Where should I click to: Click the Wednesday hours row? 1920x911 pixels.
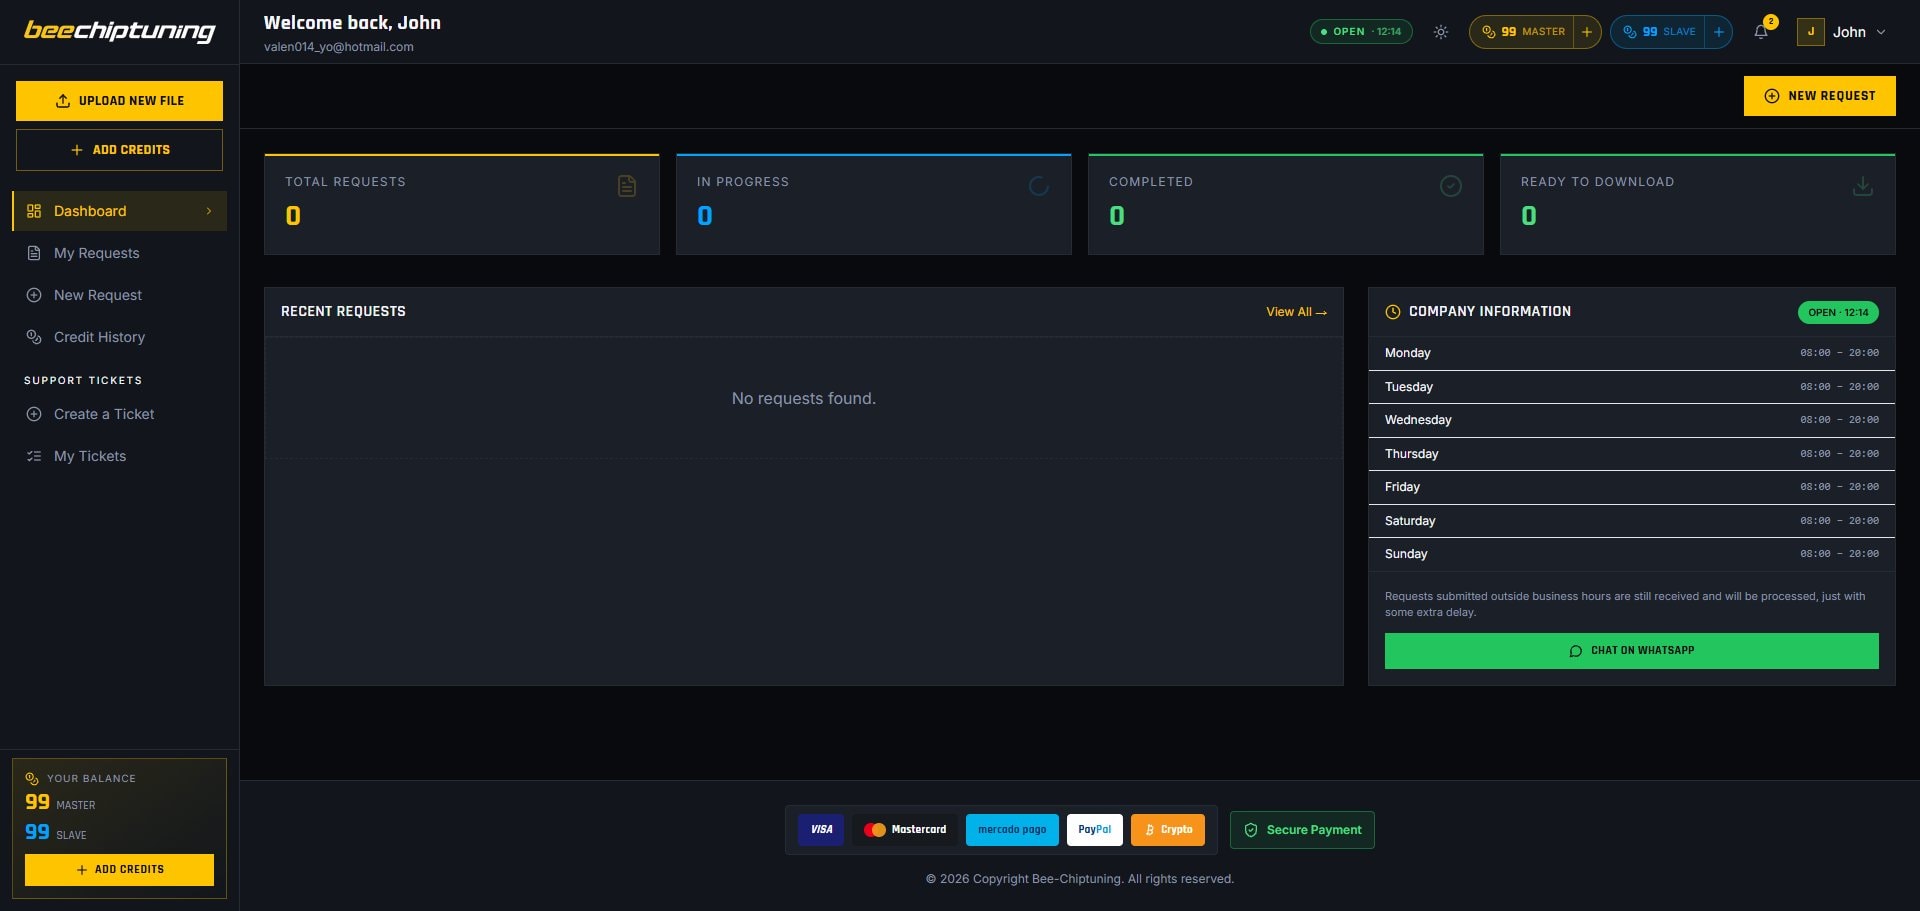1632,420
